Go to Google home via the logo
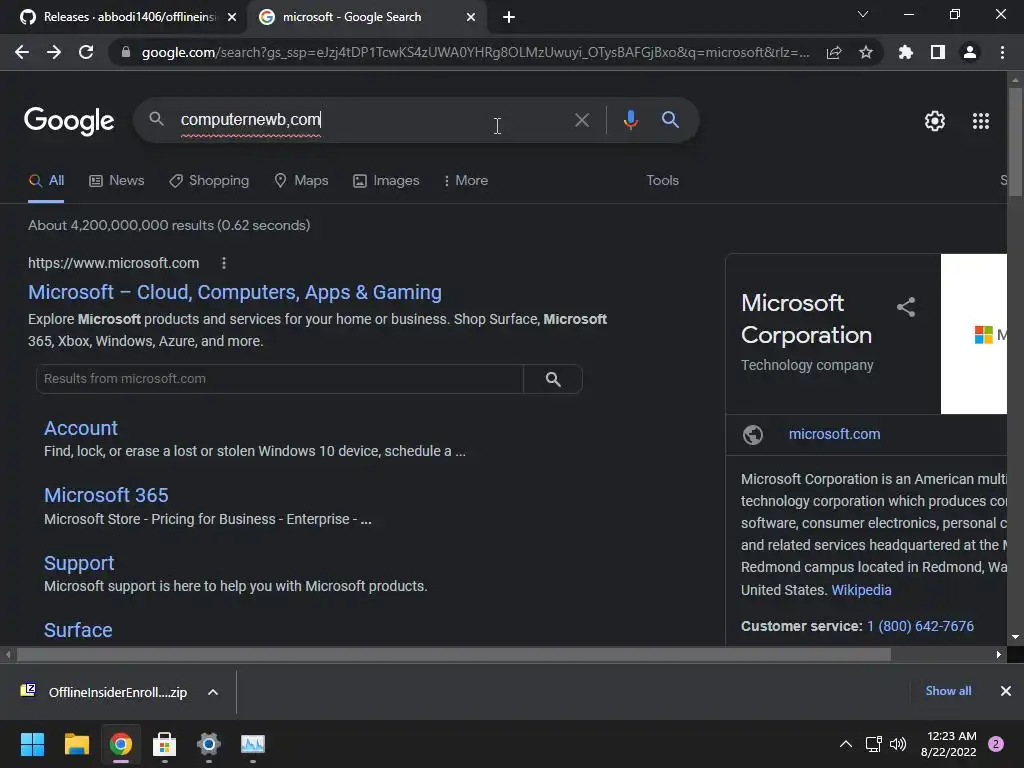The width and height of the screenshot is (1024, 768). (69, 121)
